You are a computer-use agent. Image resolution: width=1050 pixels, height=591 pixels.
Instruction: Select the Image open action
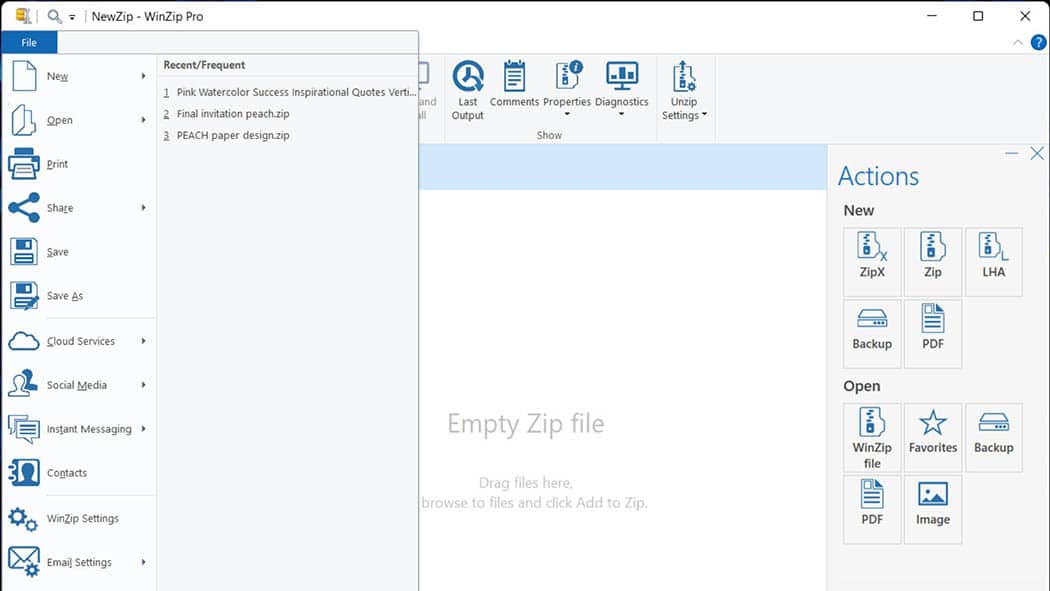click(932, 509)
